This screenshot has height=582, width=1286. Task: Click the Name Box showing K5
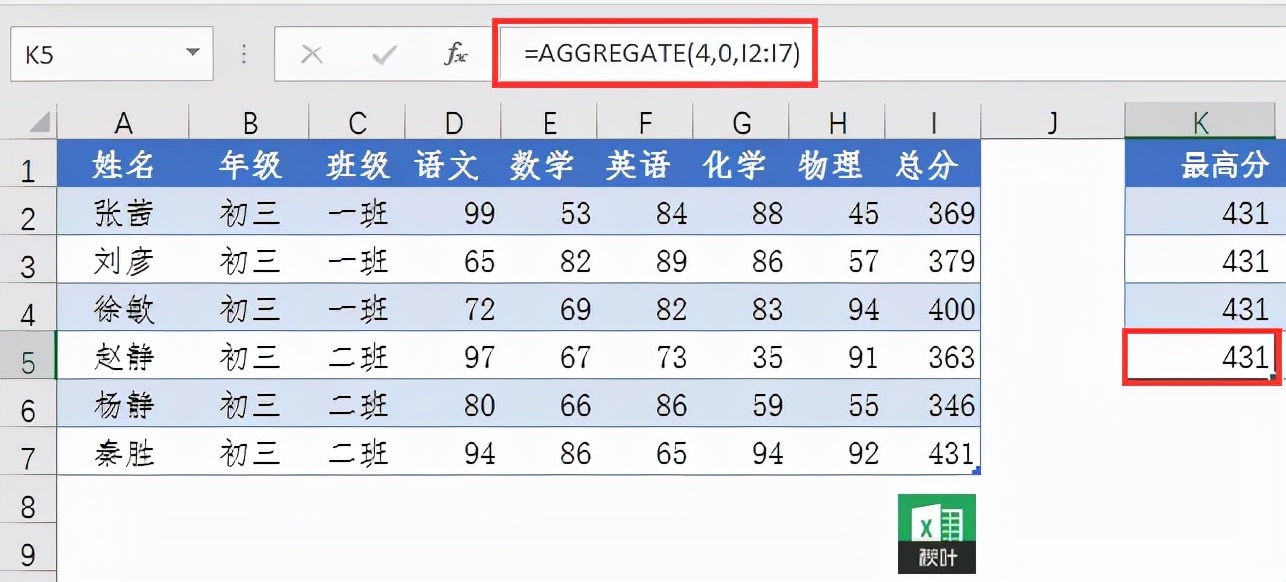tap(112, 54)
